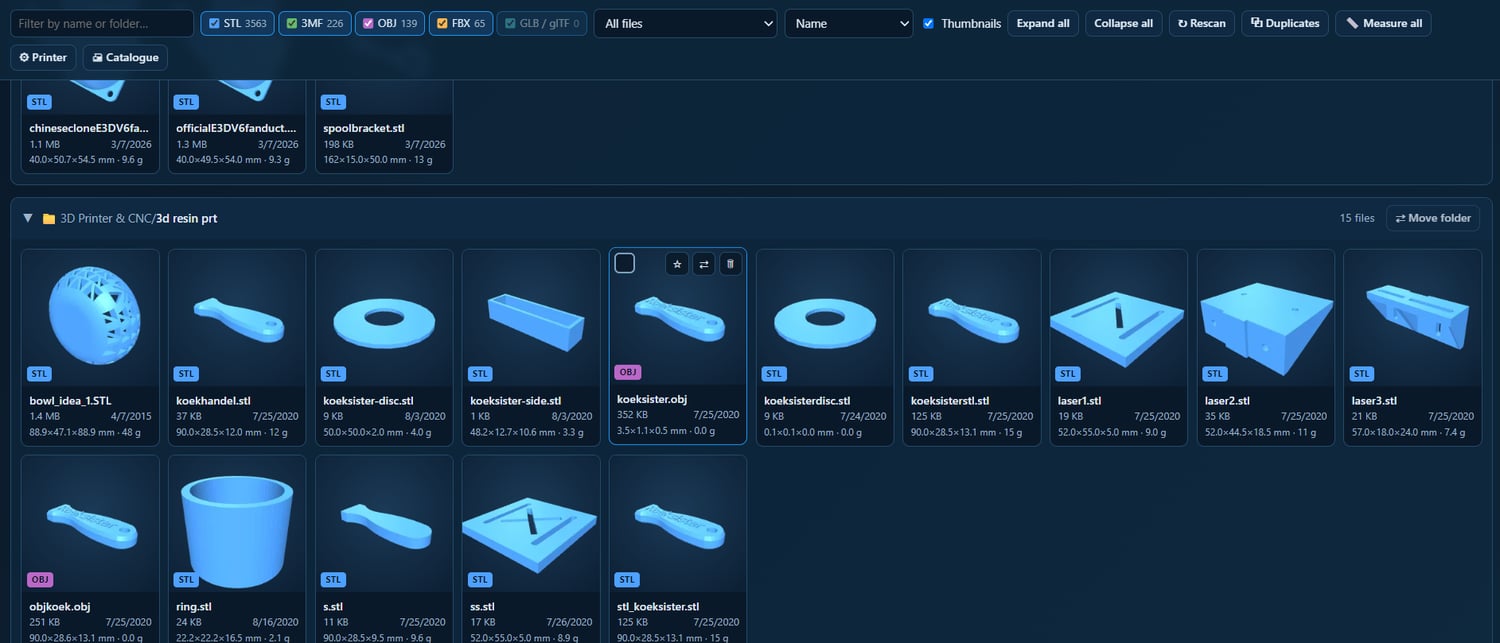Click the OBJ badge on koeksister.obj card
The width and height of the screenshot is (1500, 643).
tap(627, 372)
